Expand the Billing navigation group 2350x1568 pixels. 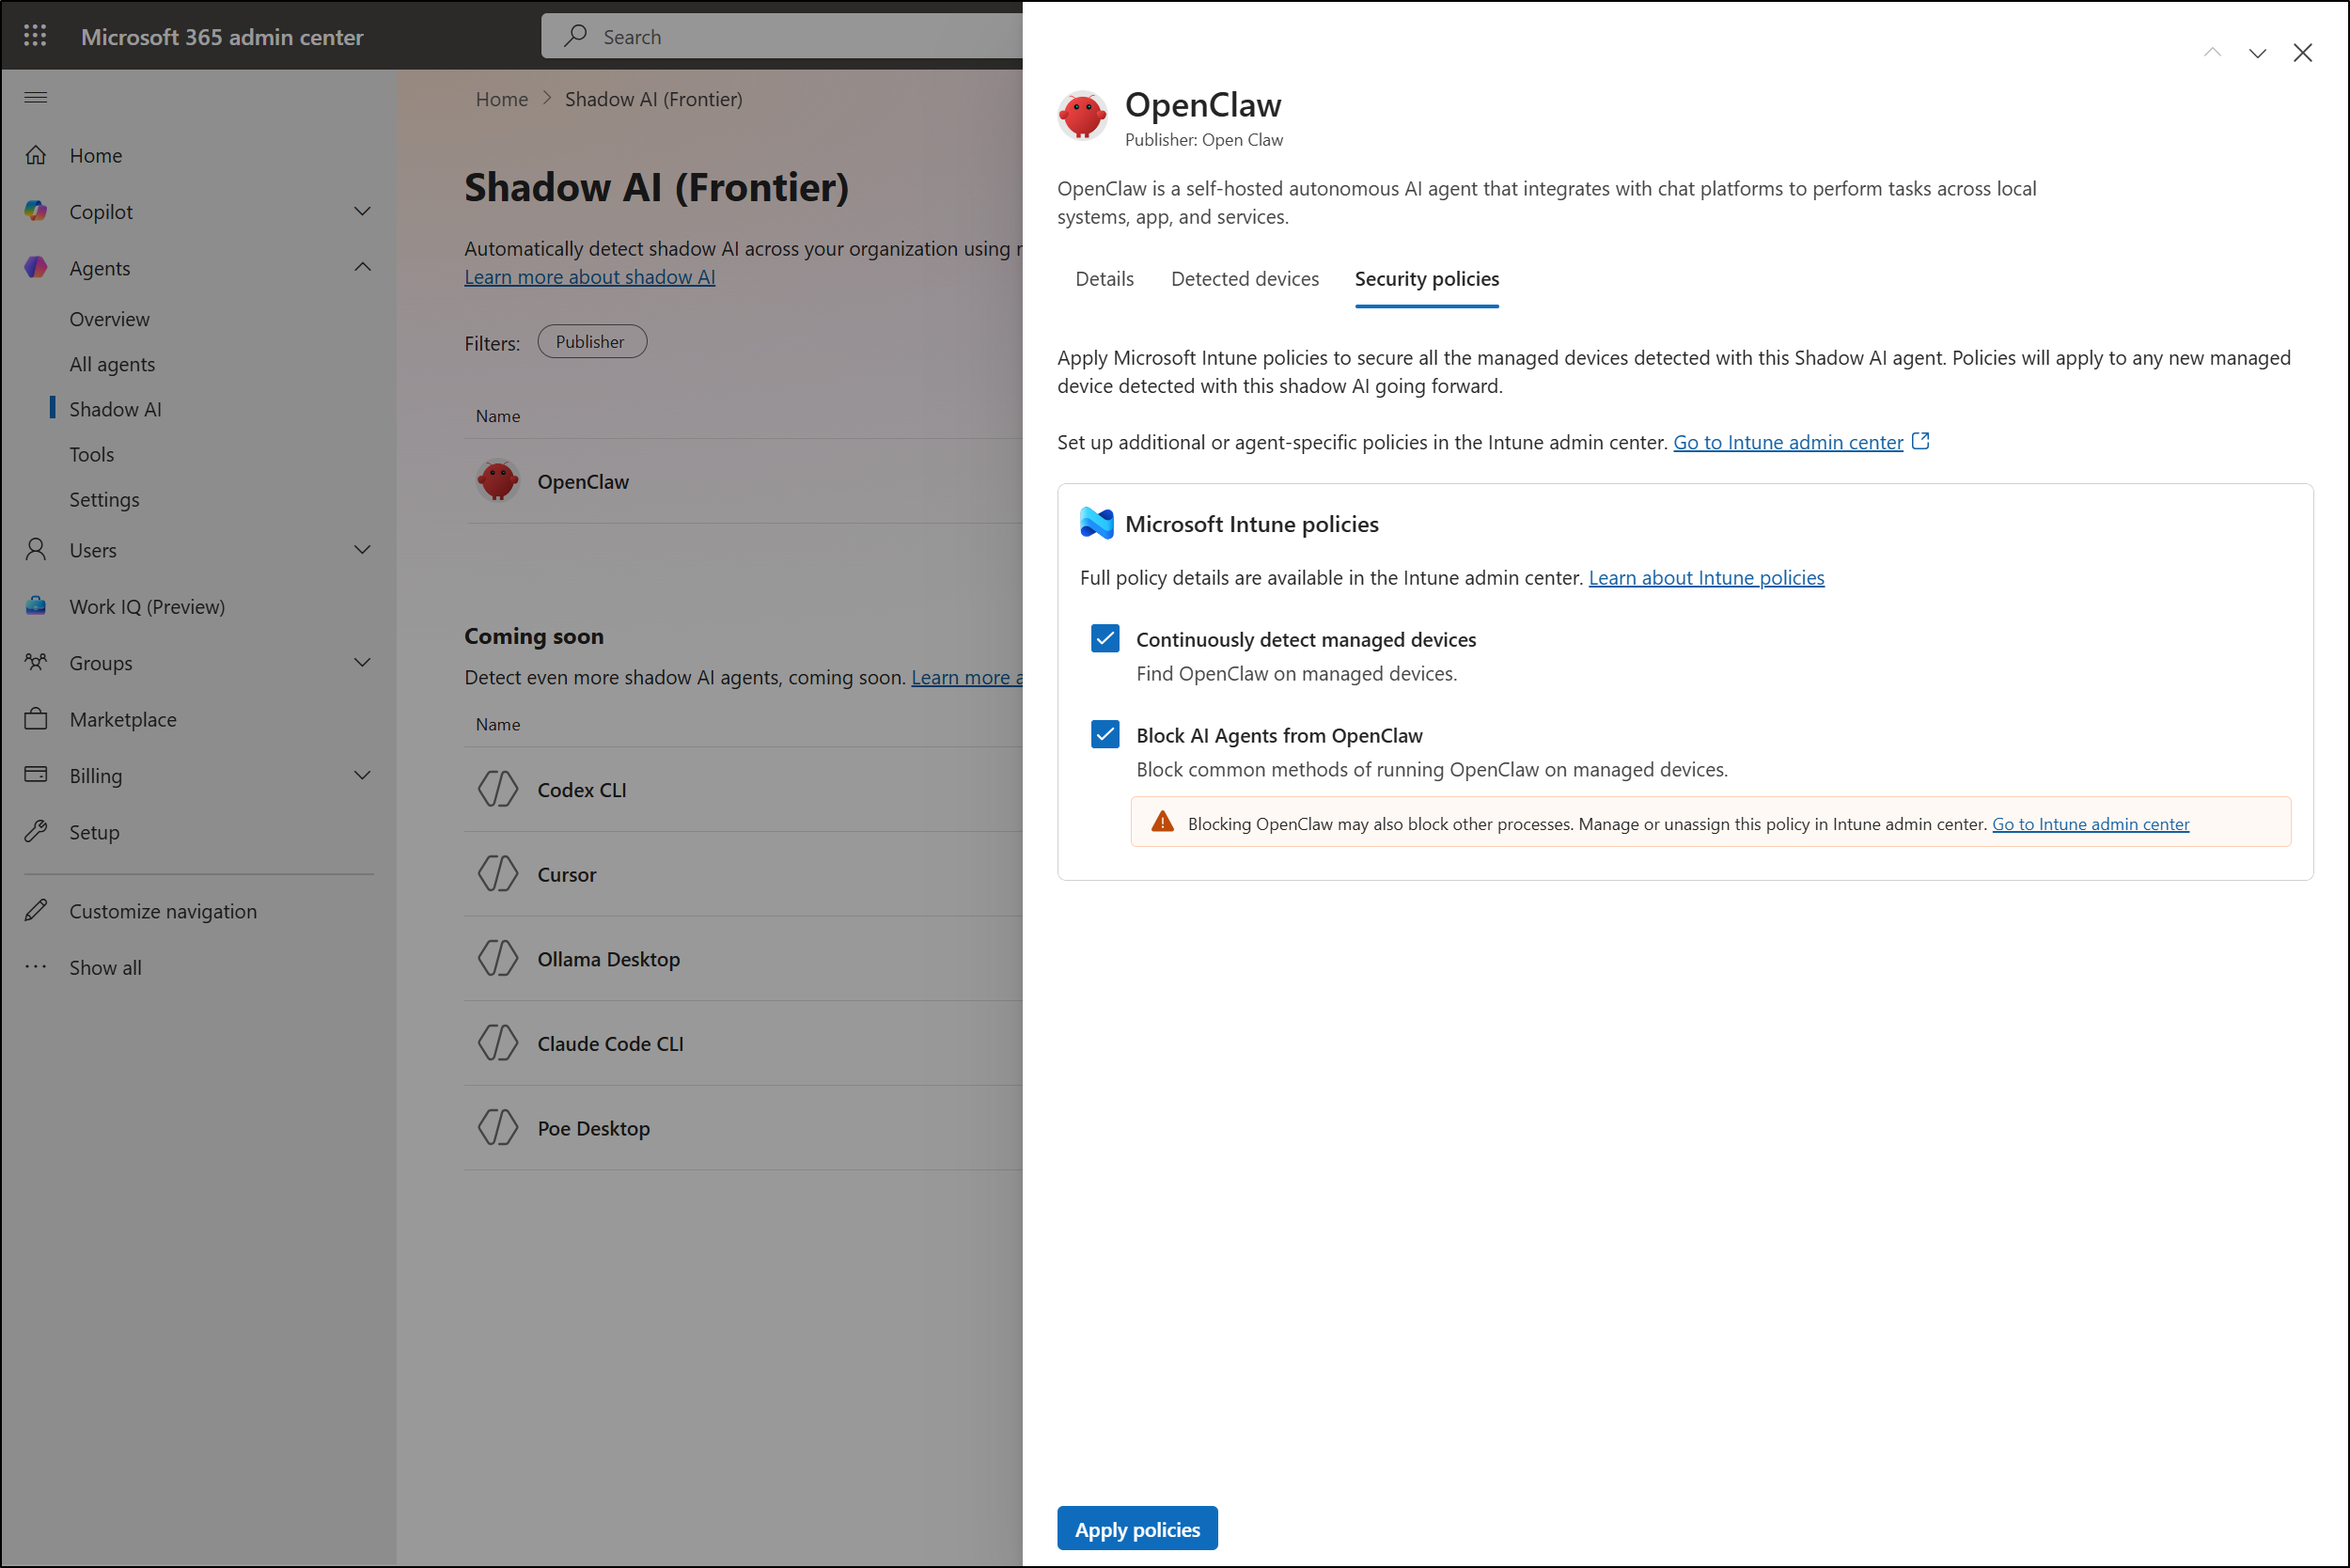pos(362,775)
